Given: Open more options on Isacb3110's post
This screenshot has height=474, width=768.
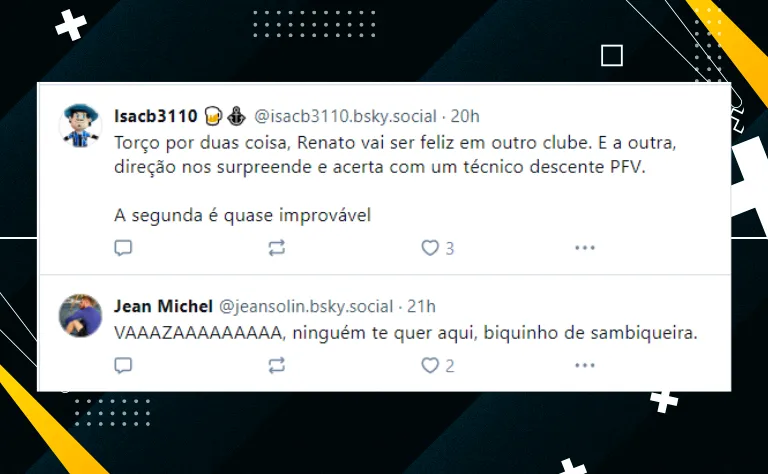Looking at the screenshot, I should click(585, 248).
